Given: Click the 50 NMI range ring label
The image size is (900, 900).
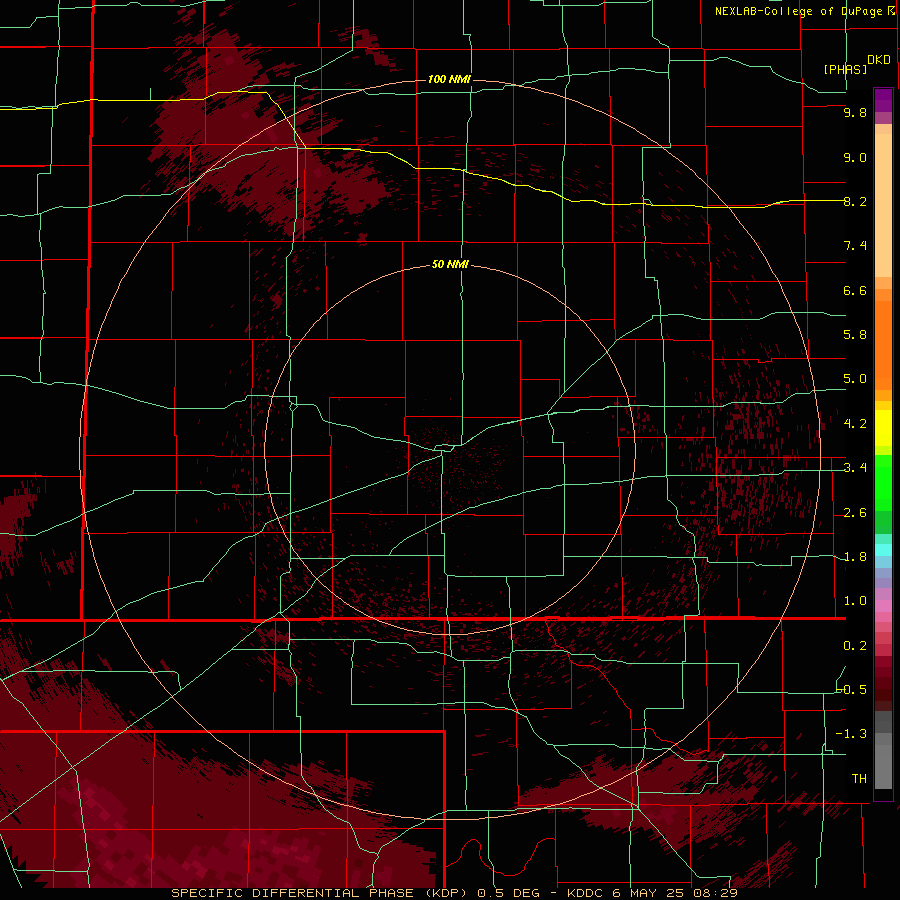Looking at the screenshot, I should point(450,264).
